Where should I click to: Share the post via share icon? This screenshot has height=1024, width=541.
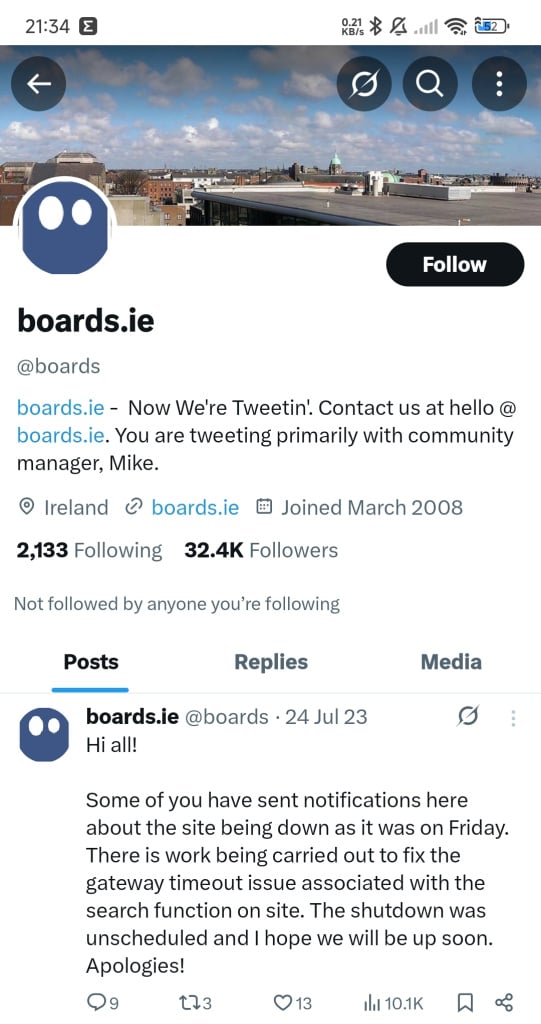click(x=504, y=1002)
